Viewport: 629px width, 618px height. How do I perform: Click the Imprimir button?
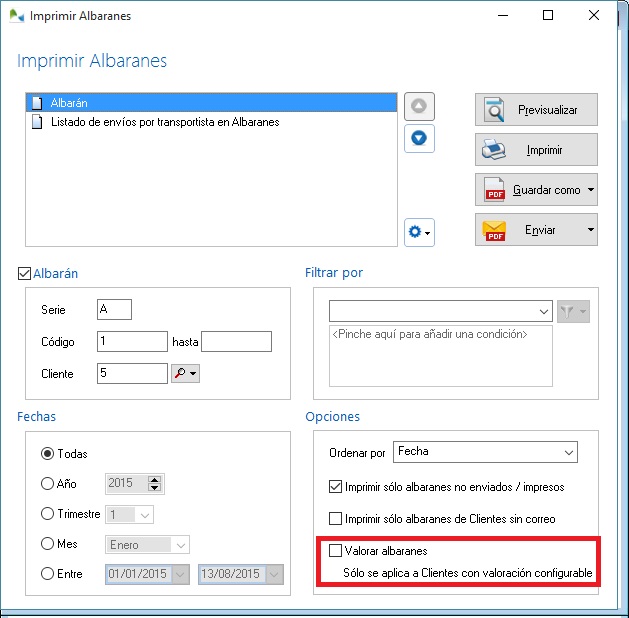pos(536,150)
